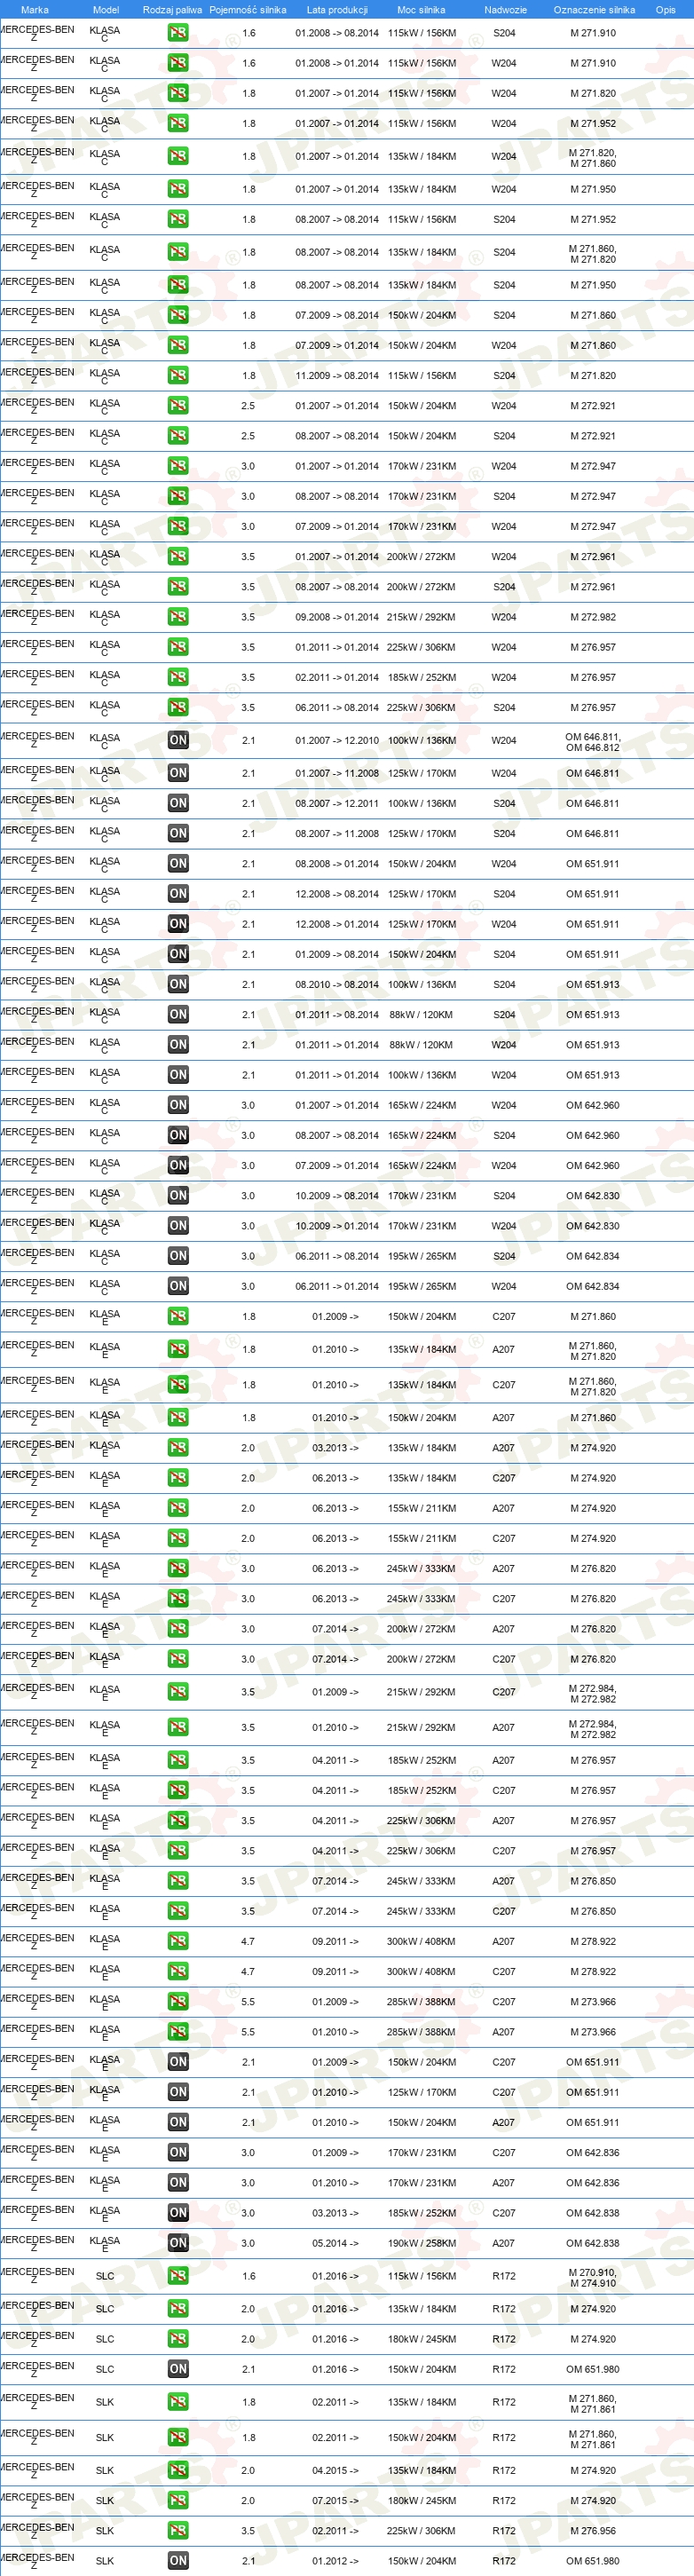This screenshot has height=2576, width=694.
Task: Click the '08.2010 -> 08.2014' production years
Action: click(x=337, y=984)
